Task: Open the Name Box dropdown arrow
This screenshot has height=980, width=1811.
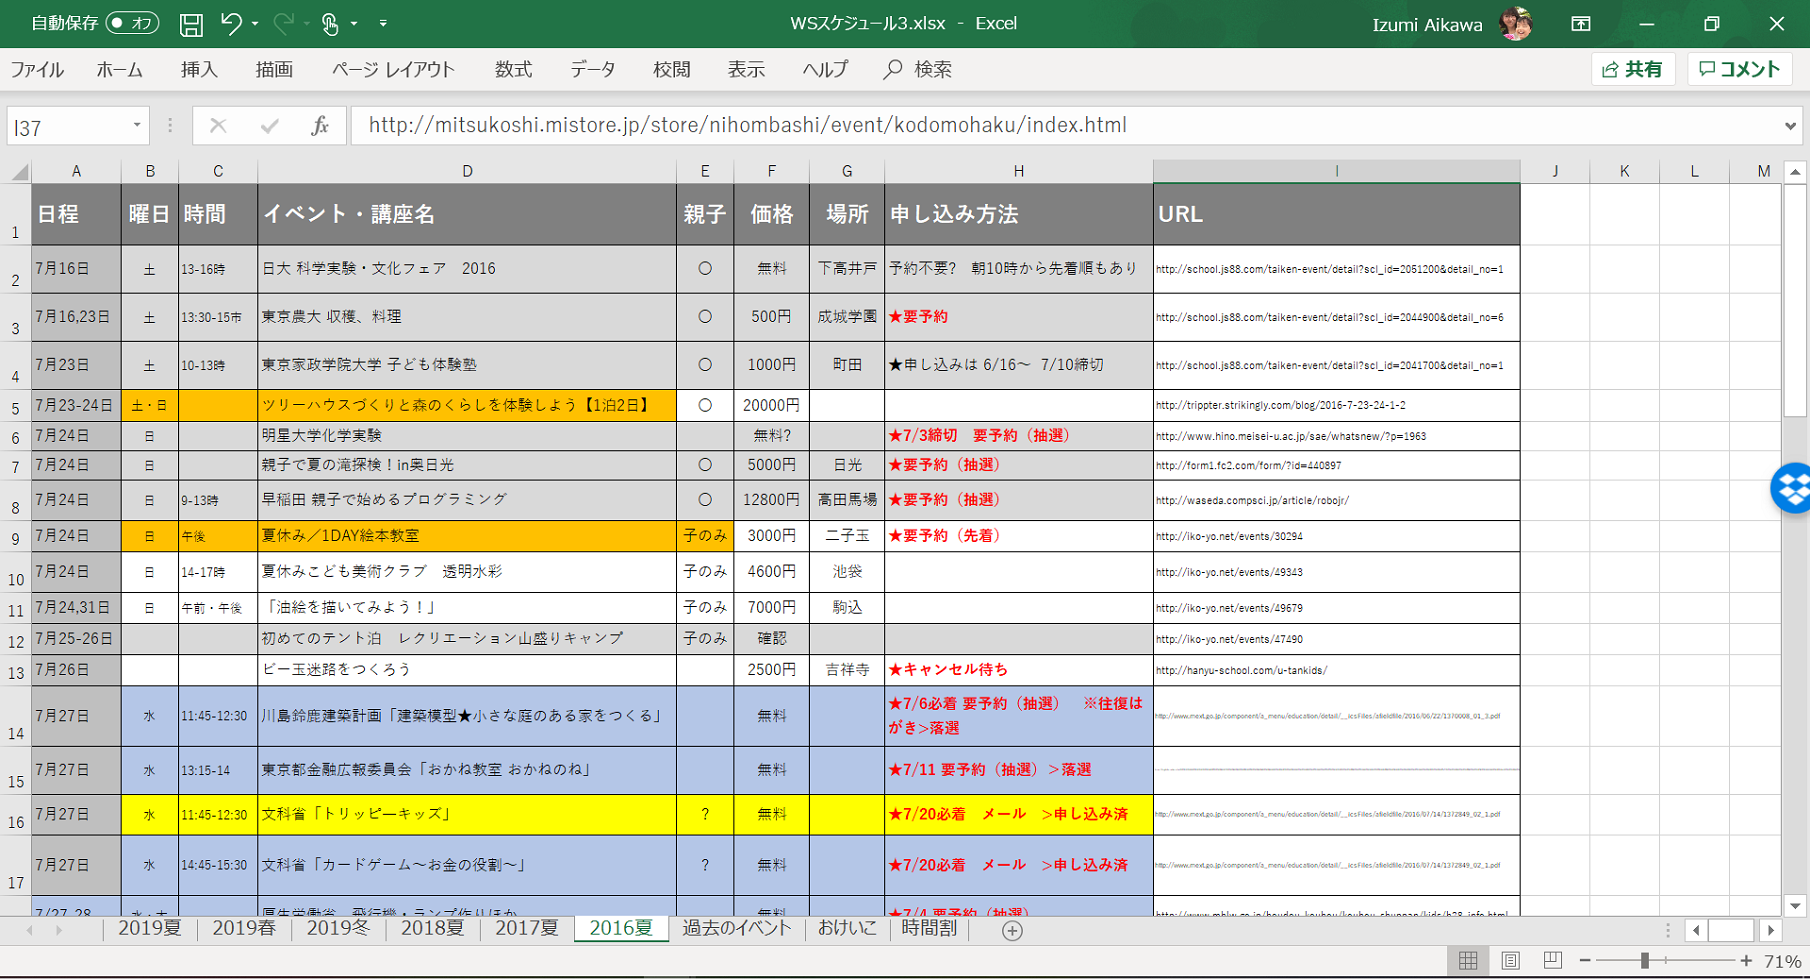Action: pos(137,126)
